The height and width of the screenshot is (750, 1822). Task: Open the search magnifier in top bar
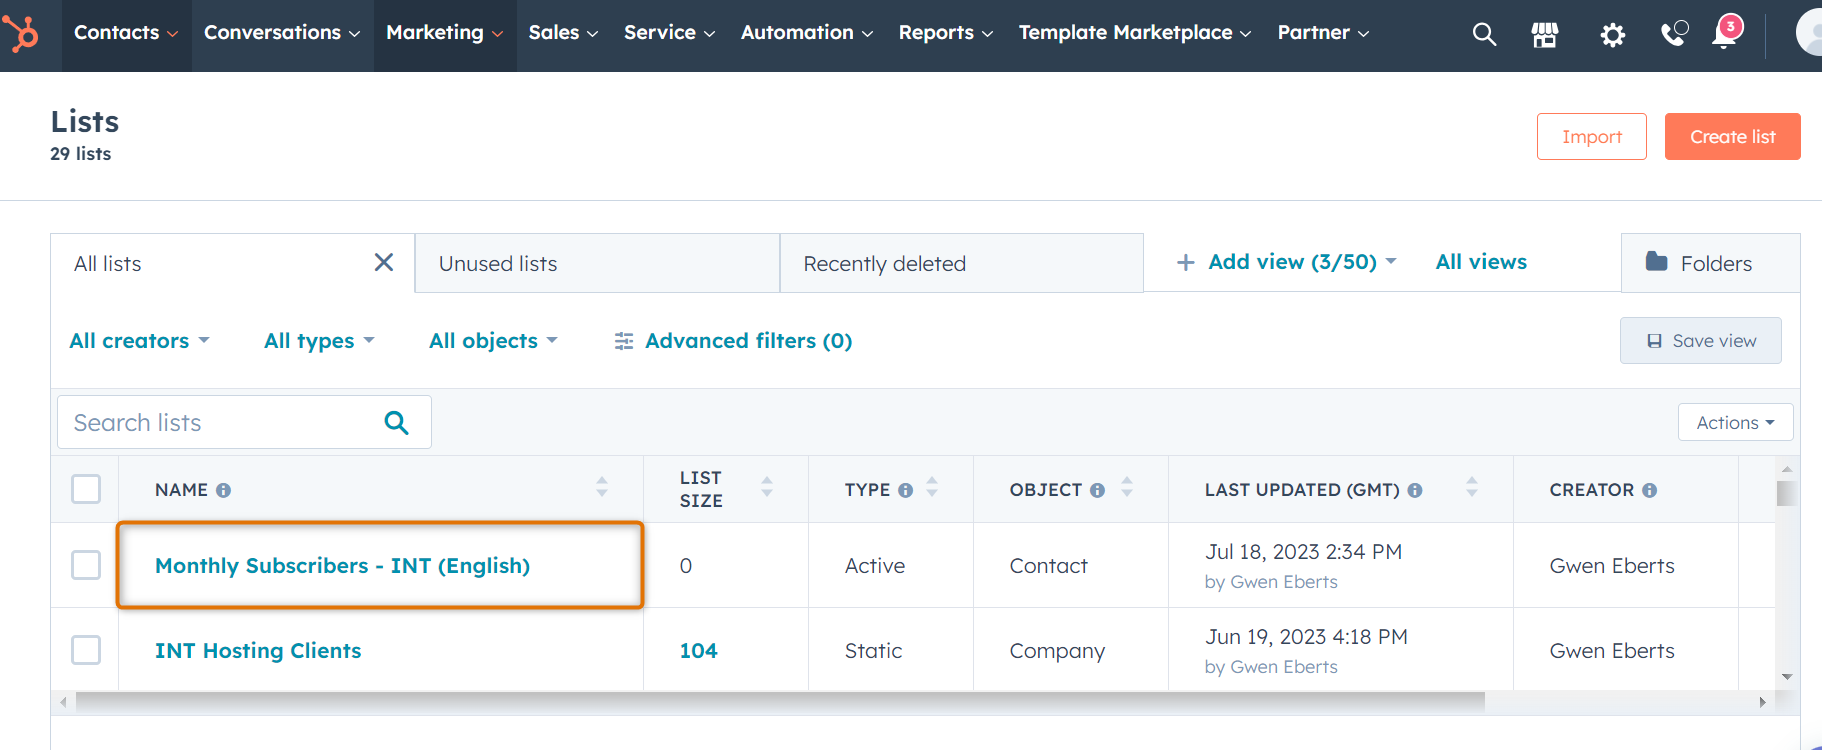coord(1484,35)
